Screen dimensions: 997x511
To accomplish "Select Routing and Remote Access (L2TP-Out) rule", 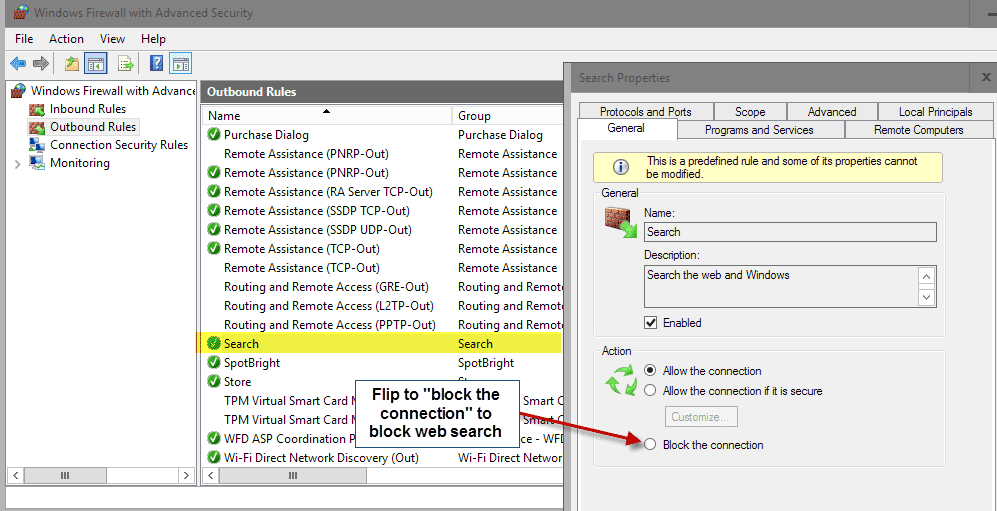I will tap(329, 306).
